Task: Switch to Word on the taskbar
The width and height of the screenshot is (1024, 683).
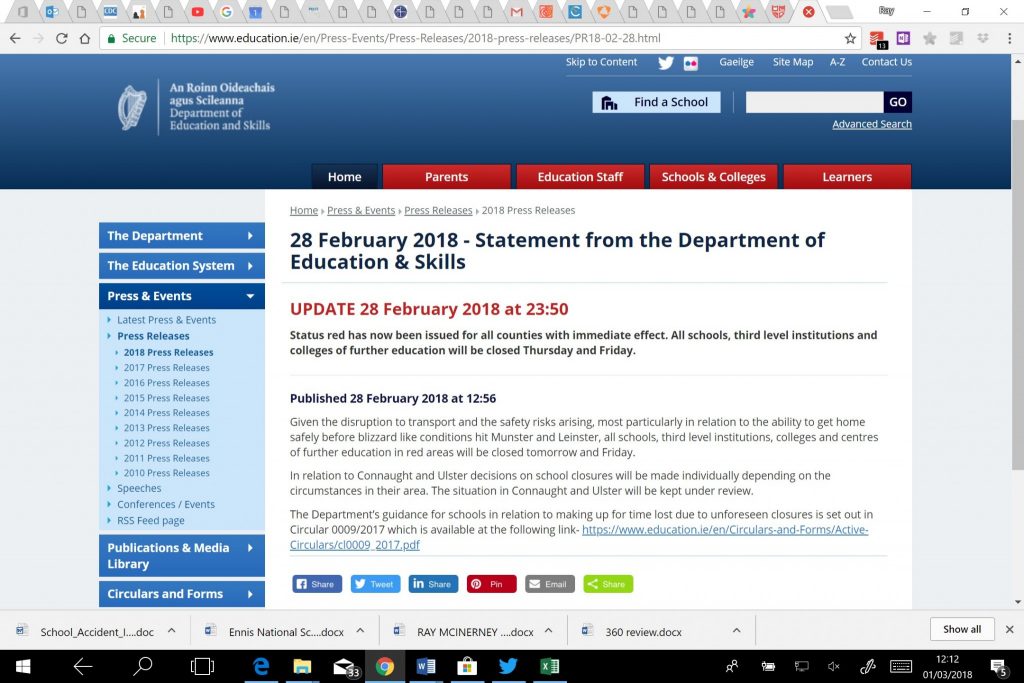Action: pyautogui.click(x=426, y=666)
